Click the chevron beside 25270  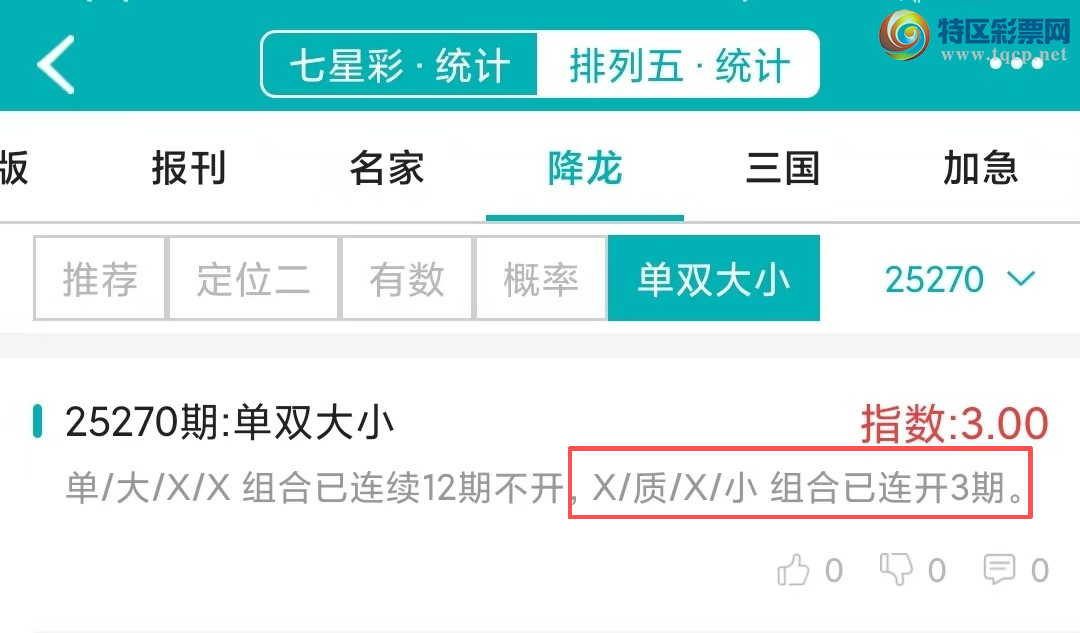click(1021, 278)
